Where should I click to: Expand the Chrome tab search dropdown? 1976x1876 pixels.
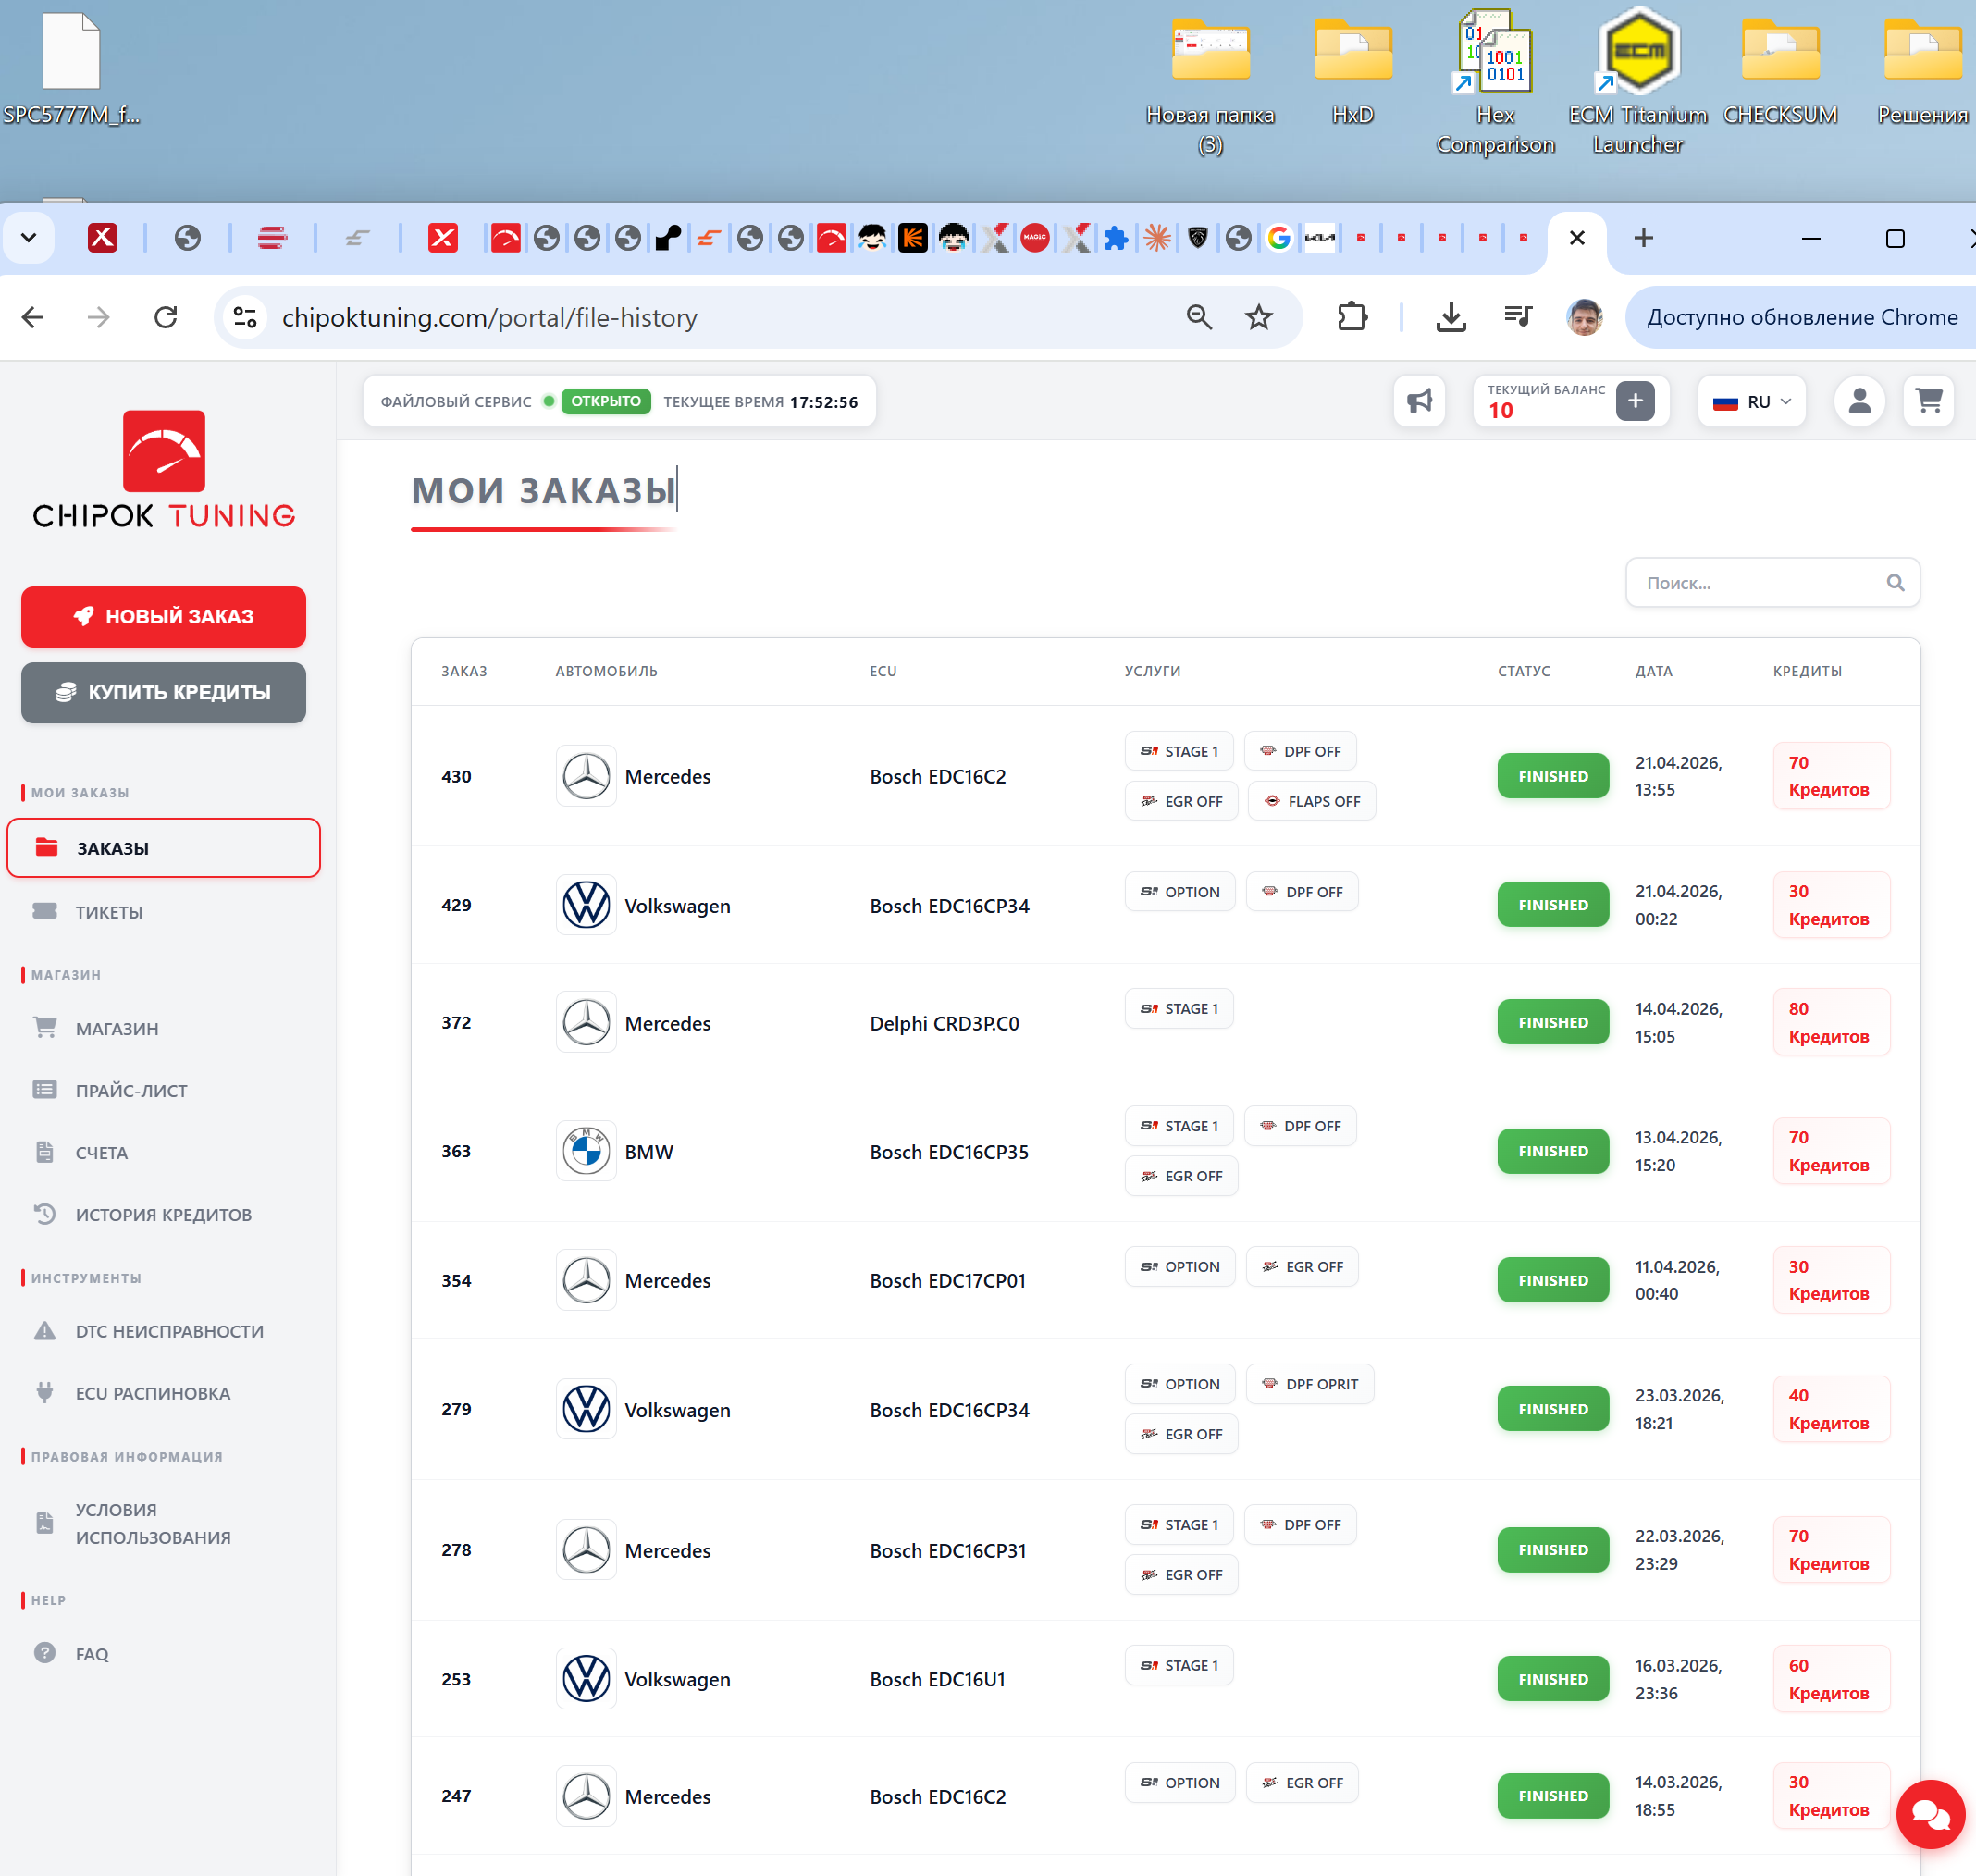(x=28, y=238)
